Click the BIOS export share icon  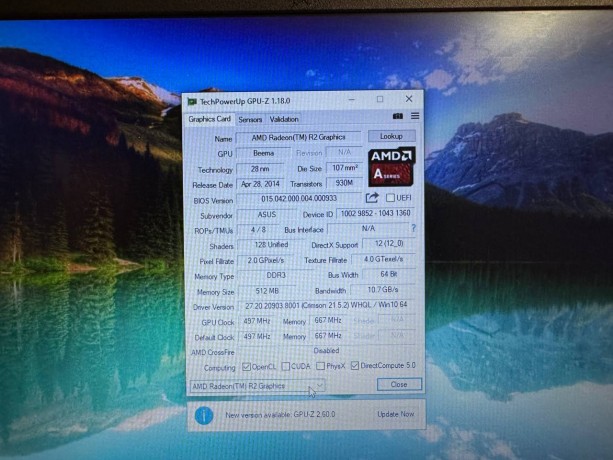point(372,198)
